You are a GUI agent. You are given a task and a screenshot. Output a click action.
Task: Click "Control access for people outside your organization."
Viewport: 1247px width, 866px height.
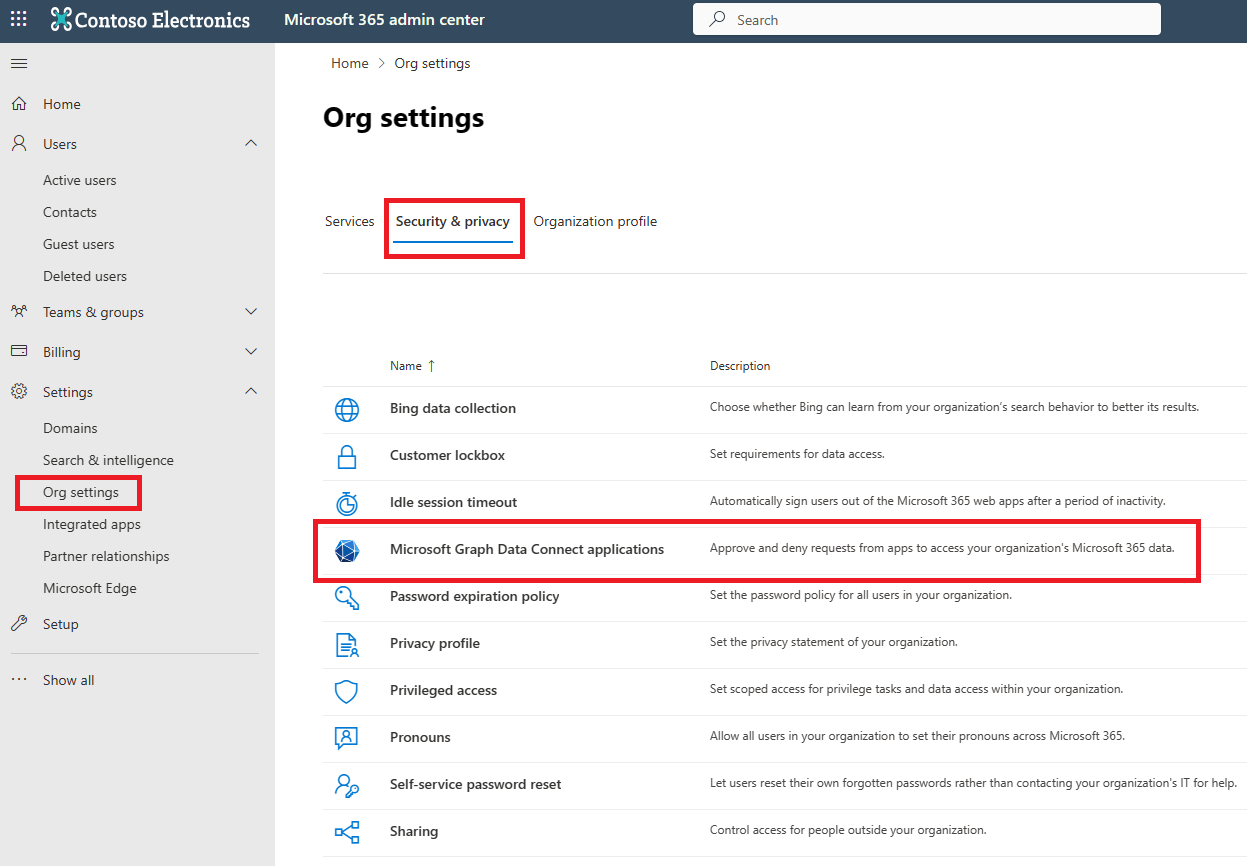848,830
